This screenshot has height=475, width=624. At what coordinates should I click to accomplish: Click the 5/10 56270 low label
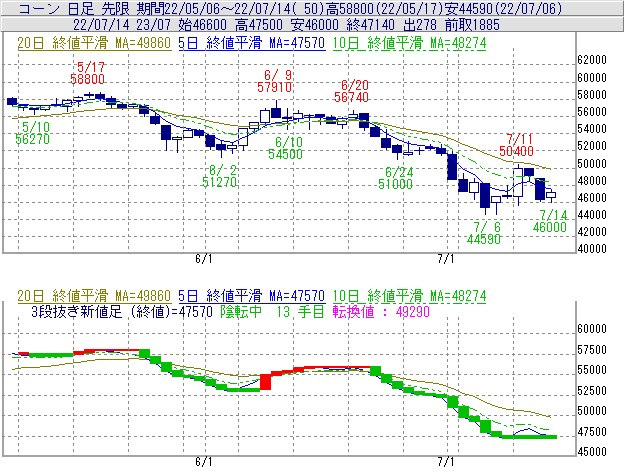coord(33,133)
